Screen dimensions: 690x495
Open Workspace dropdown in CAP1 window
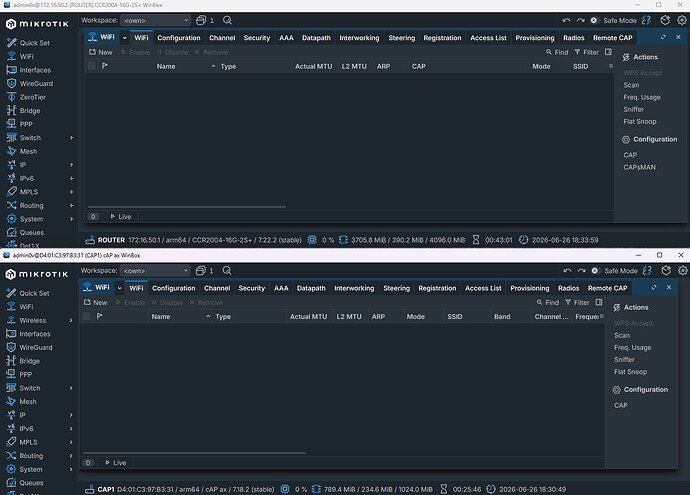point(155,271)
